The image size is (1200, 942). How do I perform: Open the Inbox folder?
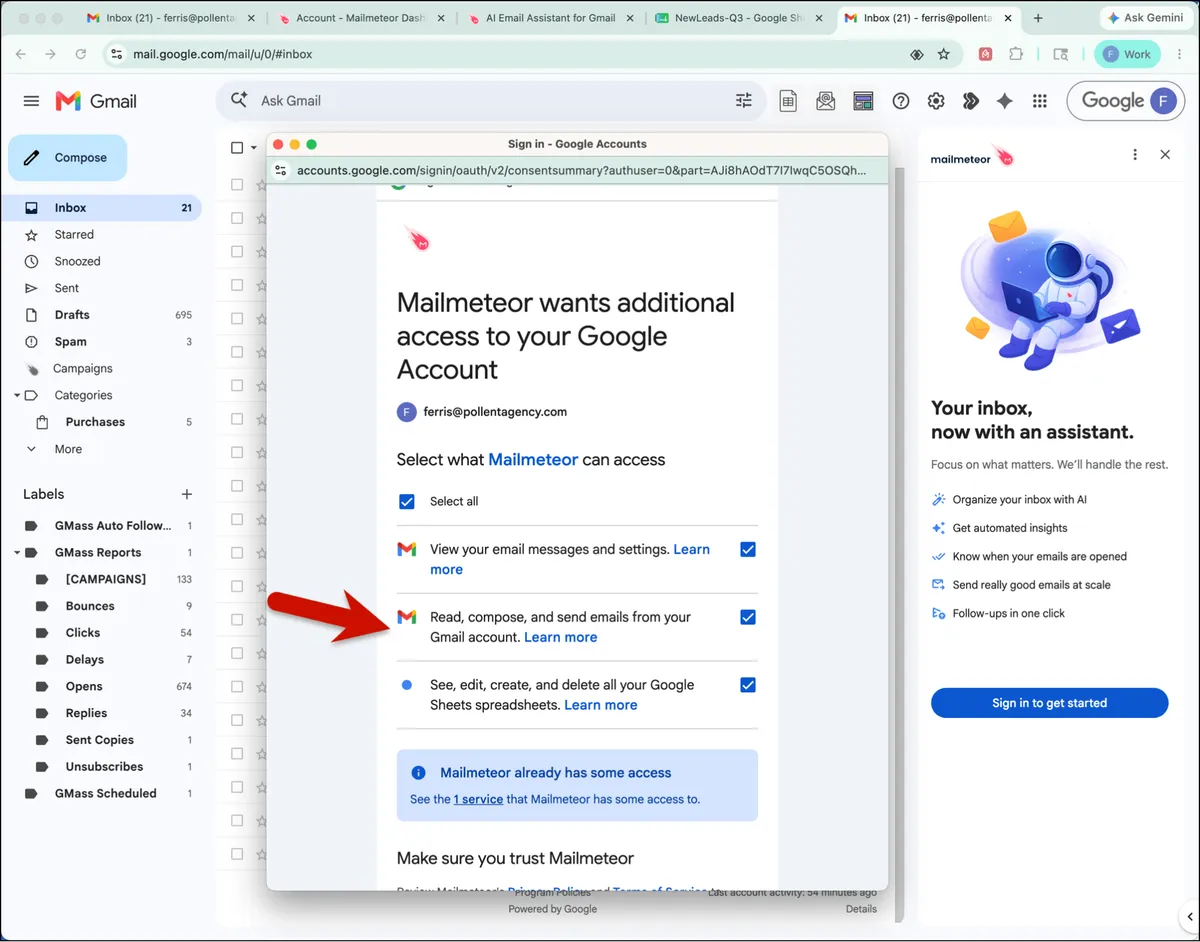point(100,208)
